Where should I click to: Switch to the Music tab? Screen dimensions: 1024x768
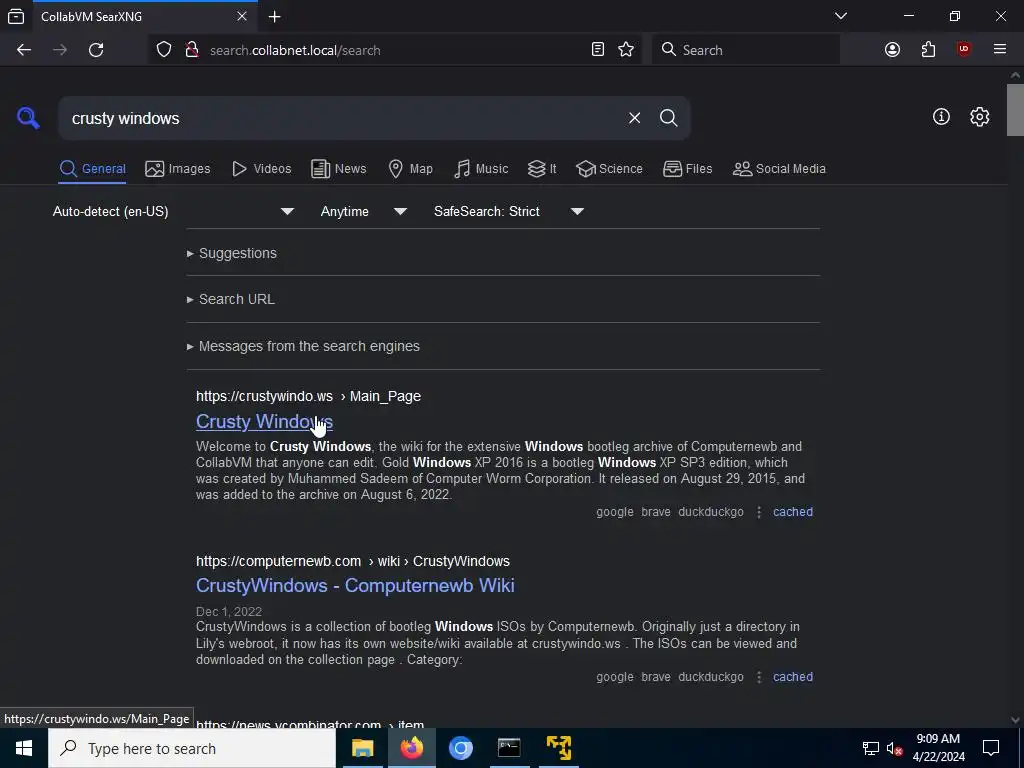pyautogui.click(x=481, y=168)
